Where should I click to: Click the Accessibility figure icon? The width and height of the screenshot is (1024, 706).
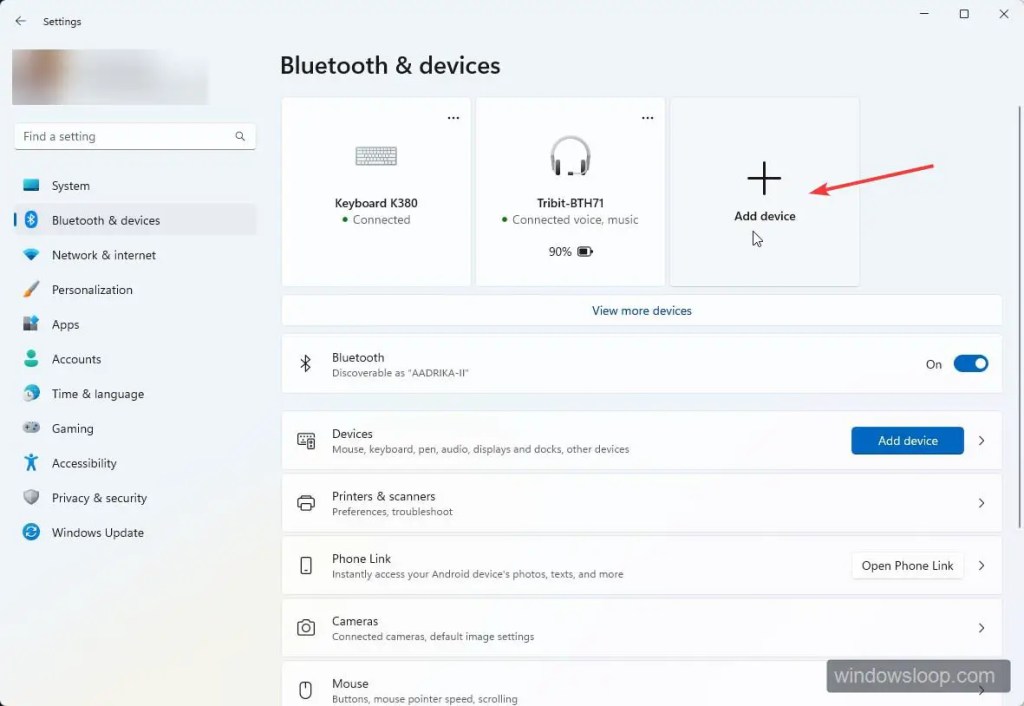(x=31, y=463)
